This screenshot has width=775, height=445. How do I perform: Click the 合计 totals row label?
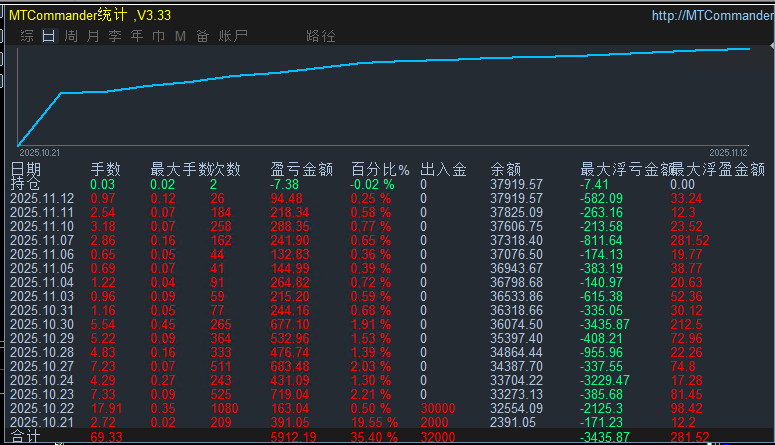pyautogui.click(x=25, y=437)
